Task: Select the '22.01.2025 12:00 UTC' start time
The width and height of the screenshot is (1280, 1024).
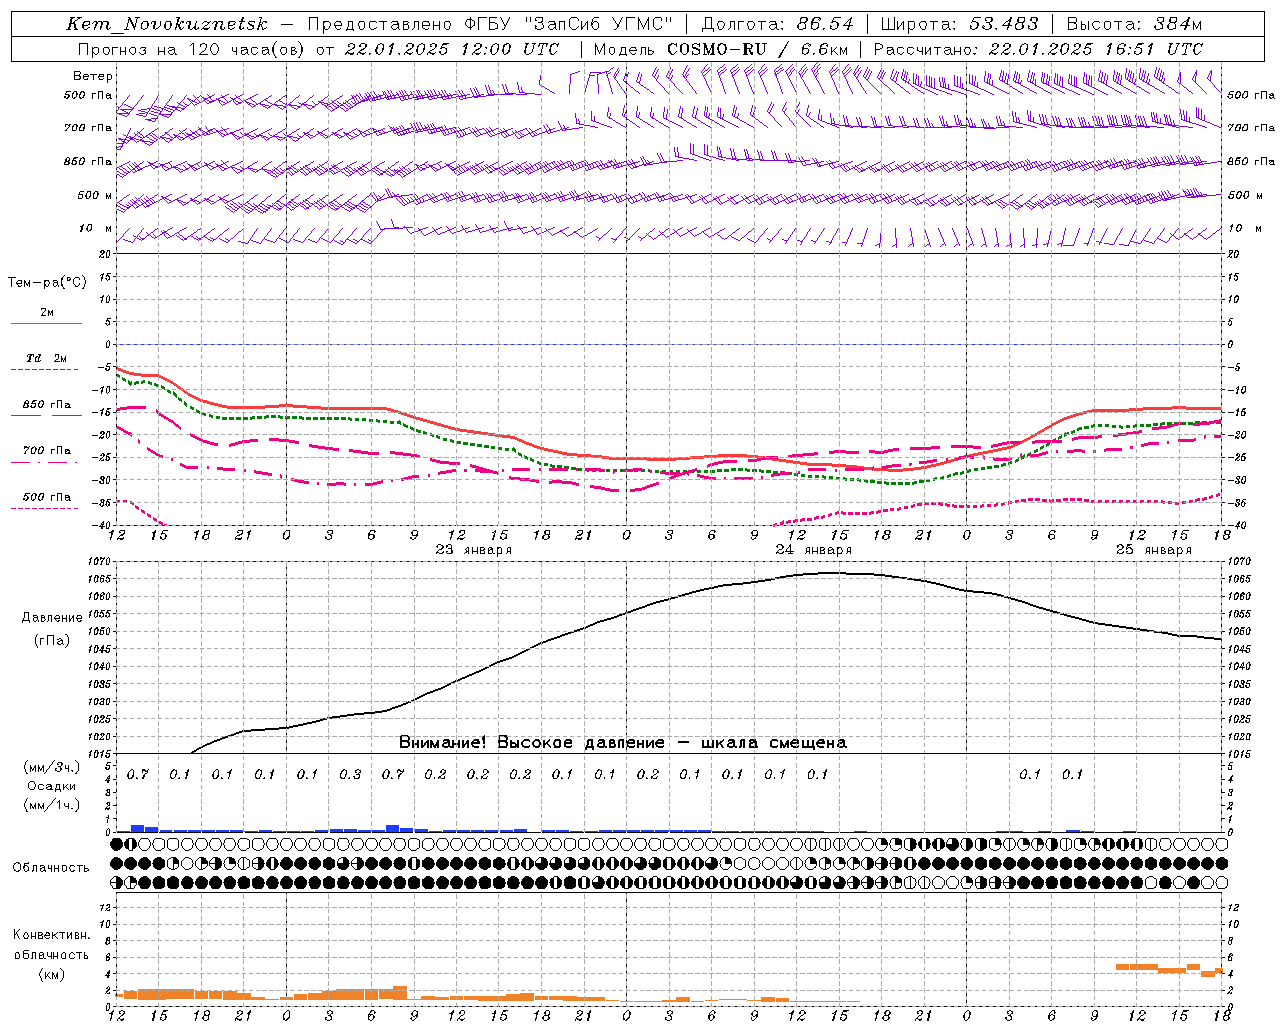Action: coord(451,49)
